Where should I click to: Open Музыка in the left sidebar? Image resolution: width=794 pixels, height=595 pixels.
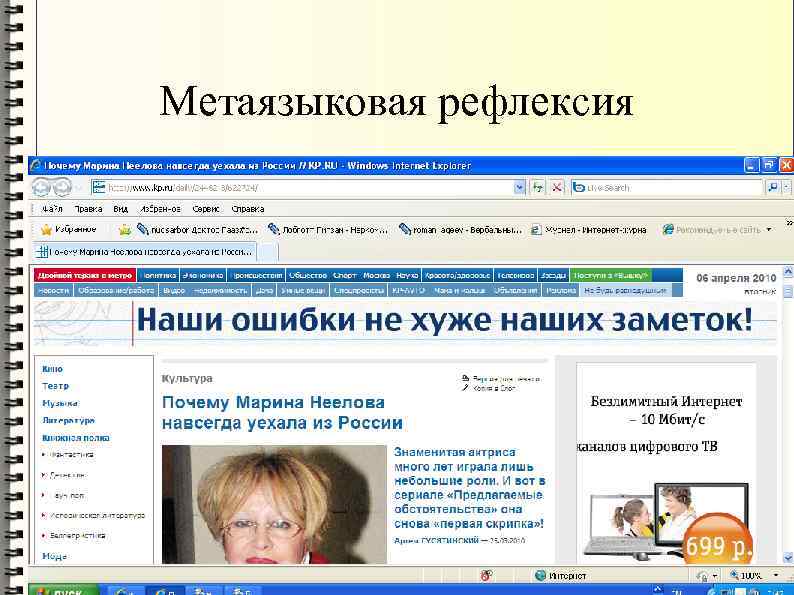60,403
